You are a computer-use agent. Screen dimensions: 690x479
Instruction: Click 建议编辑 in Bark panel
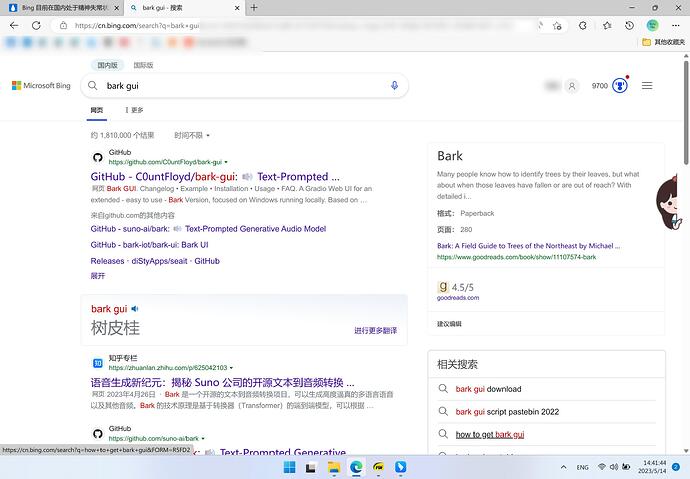click(x=449, y=324)
